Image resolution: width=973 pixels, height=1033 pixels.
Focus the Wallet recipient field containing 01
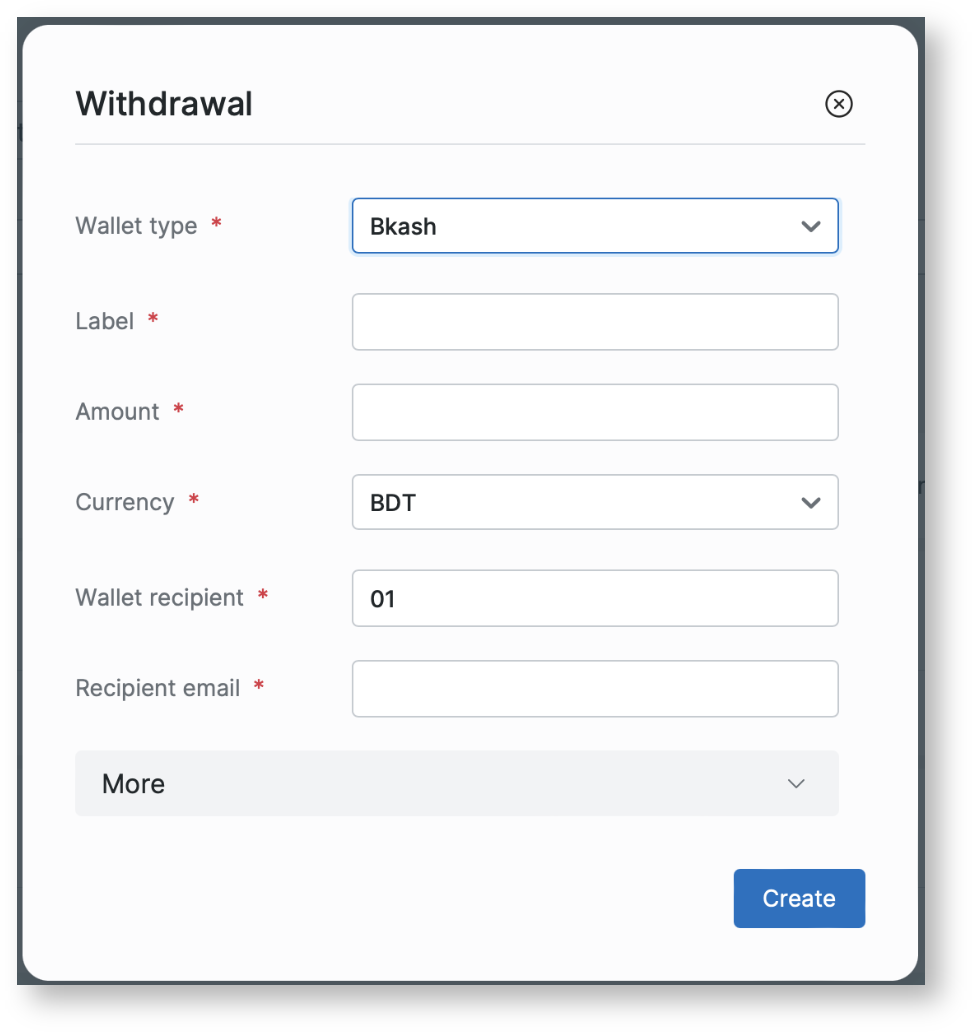tap(594, 598)
